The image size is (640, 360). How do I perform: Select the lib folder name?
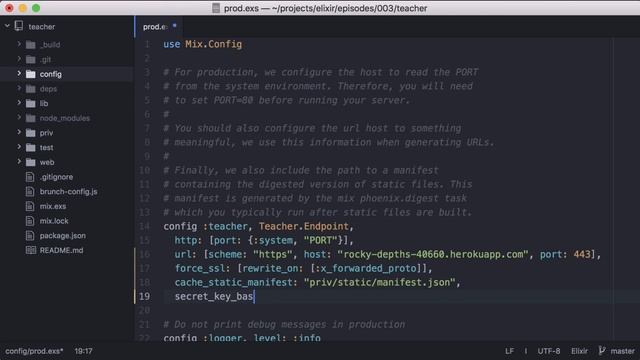pyautogui.click(x=44, y=103)
